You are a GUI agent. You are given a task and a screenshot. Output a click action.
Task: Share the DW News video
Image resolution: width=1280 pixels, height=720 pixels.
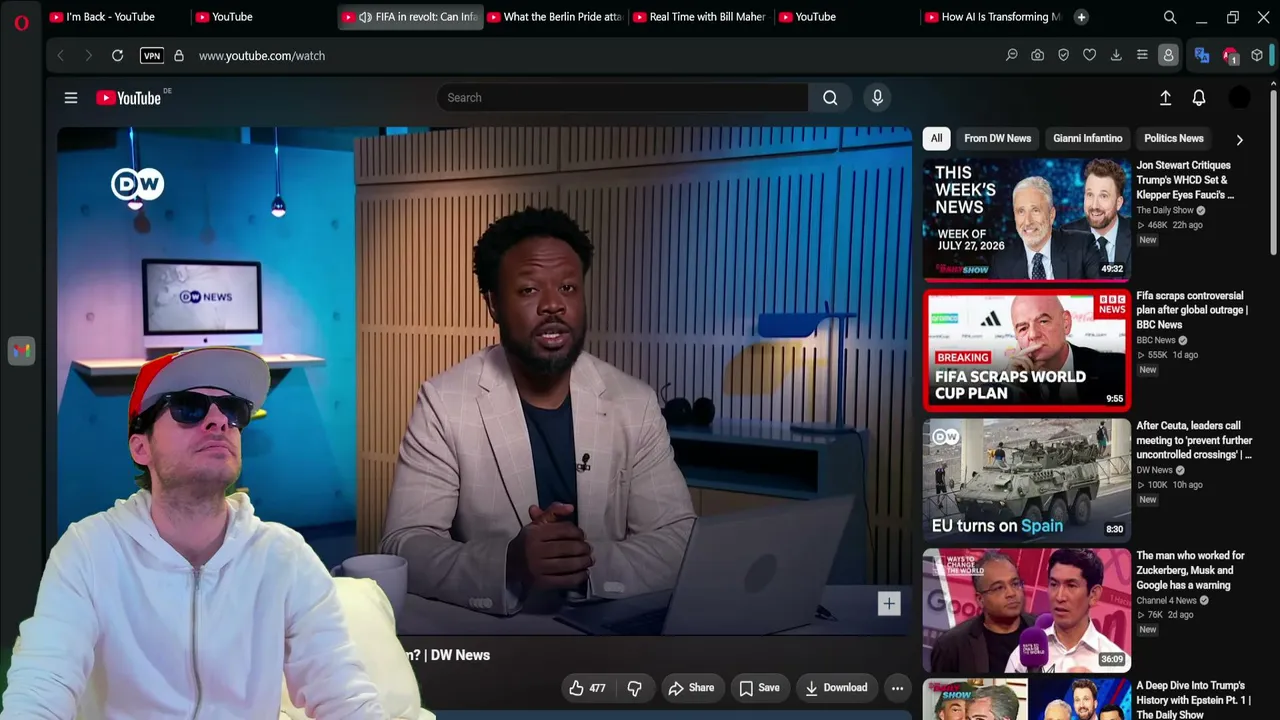[x=691, y=688]
